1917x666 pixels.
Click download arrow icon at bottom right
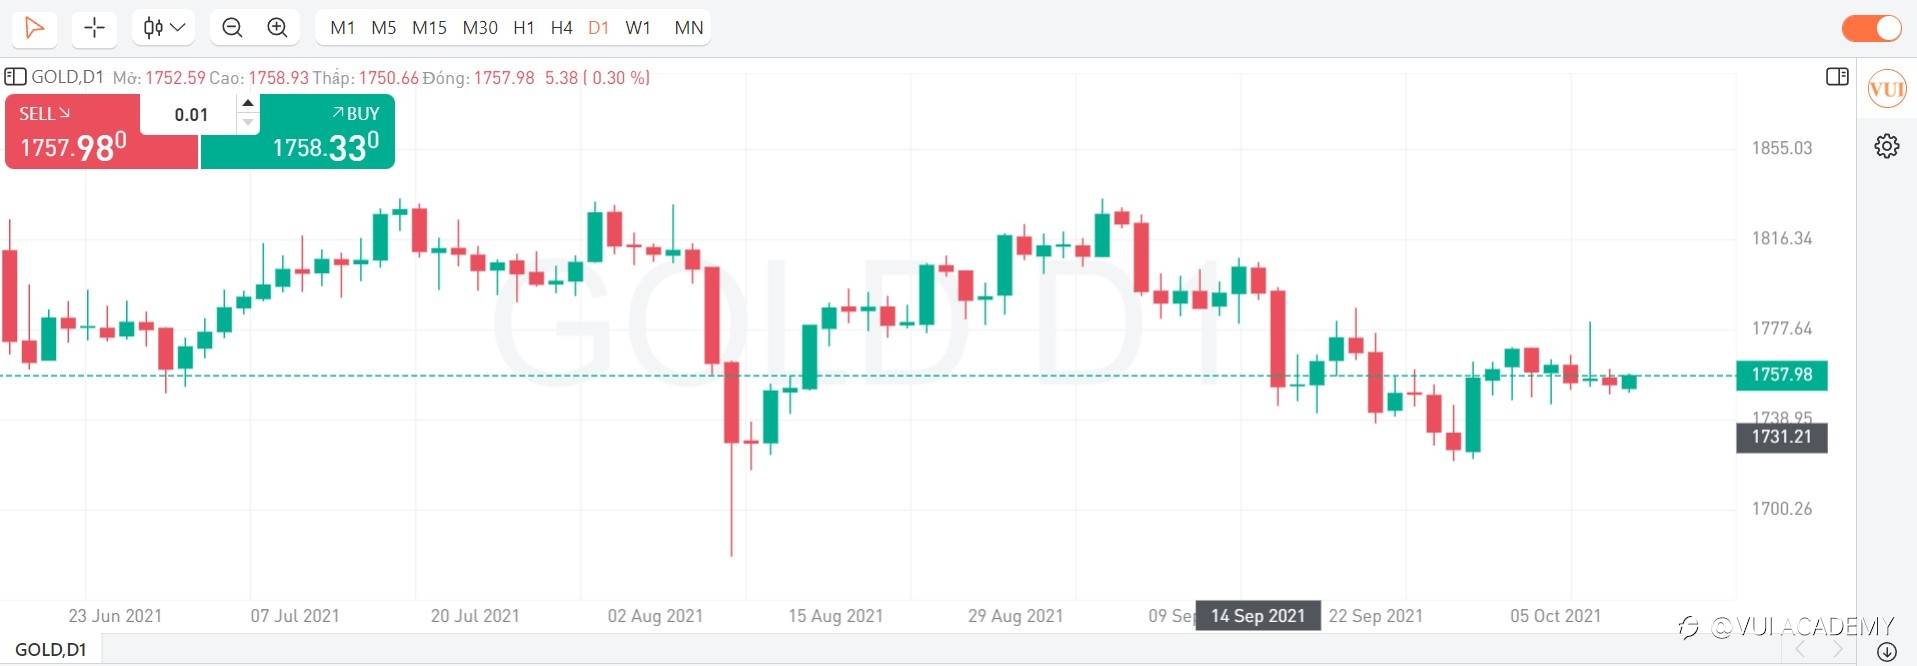tap(1887, 652)
